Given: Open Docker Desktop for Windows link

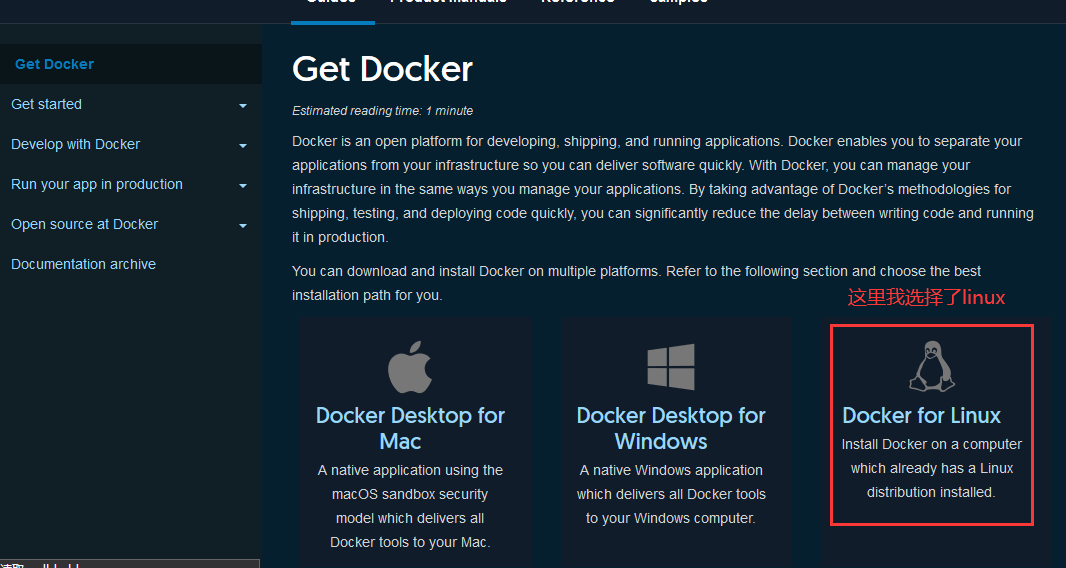Looking at the screenshot, I should pos(671,428).
